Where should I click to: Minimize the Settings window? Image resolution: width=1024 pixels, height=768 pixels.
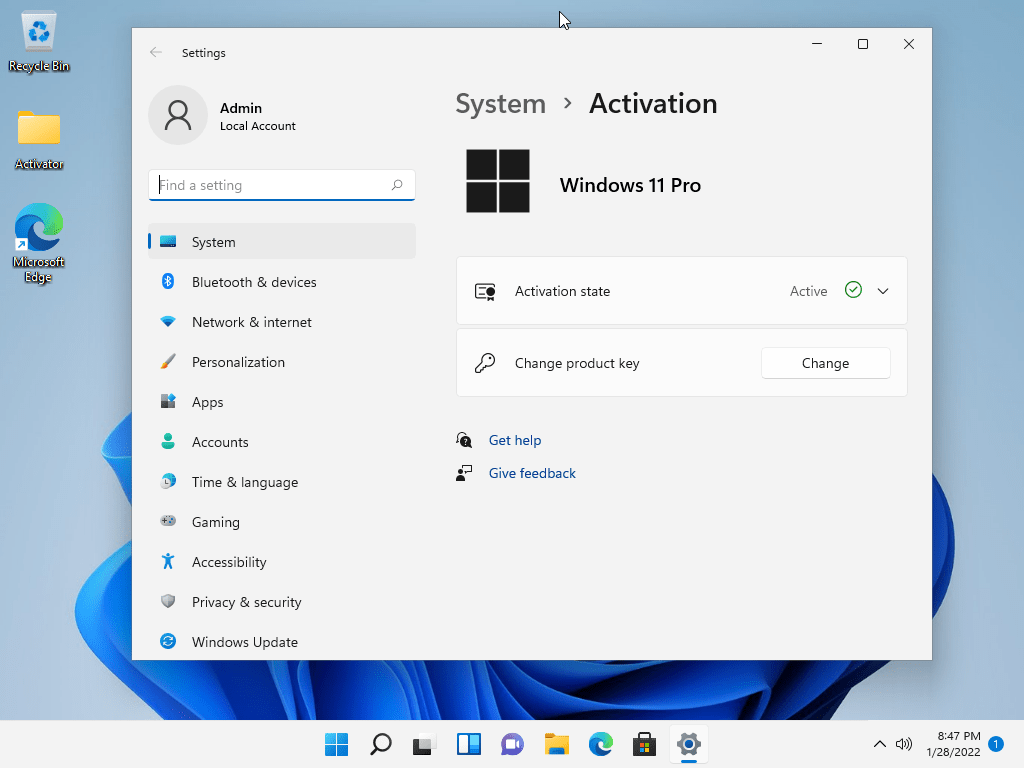tap(817, 44)
